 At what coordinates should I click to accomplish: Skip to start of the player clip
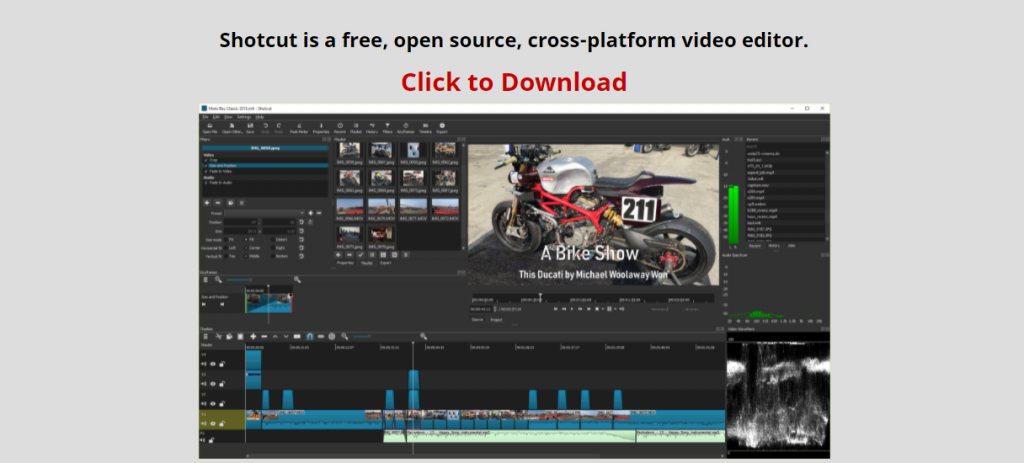click(x=556, y=309)
